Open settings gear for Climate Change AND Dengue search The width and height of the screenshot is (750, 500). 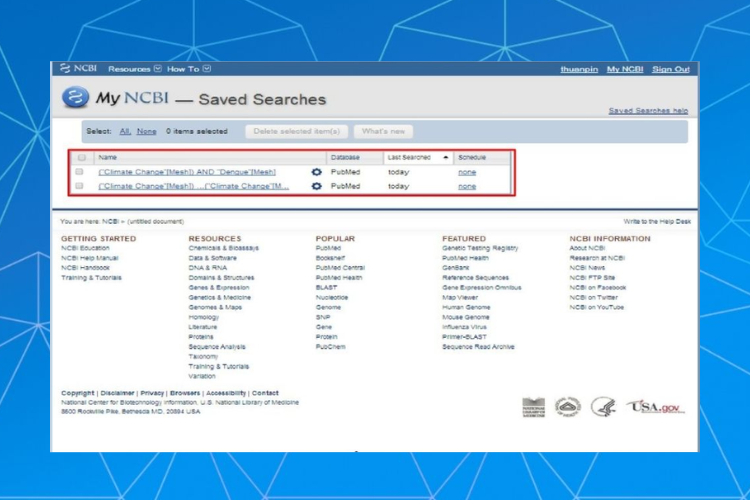[x=316, y=172]
